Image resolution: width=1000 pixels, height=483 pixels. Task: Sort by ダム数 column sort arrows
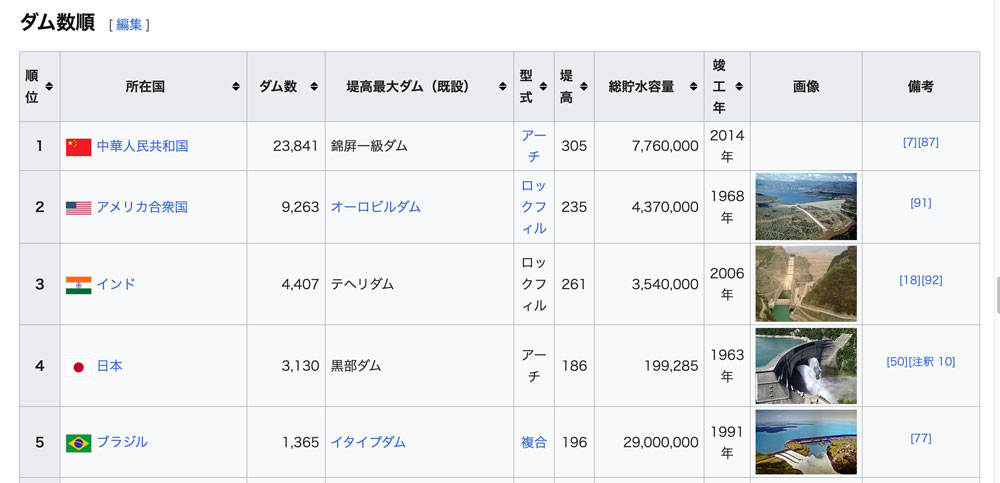314,87
